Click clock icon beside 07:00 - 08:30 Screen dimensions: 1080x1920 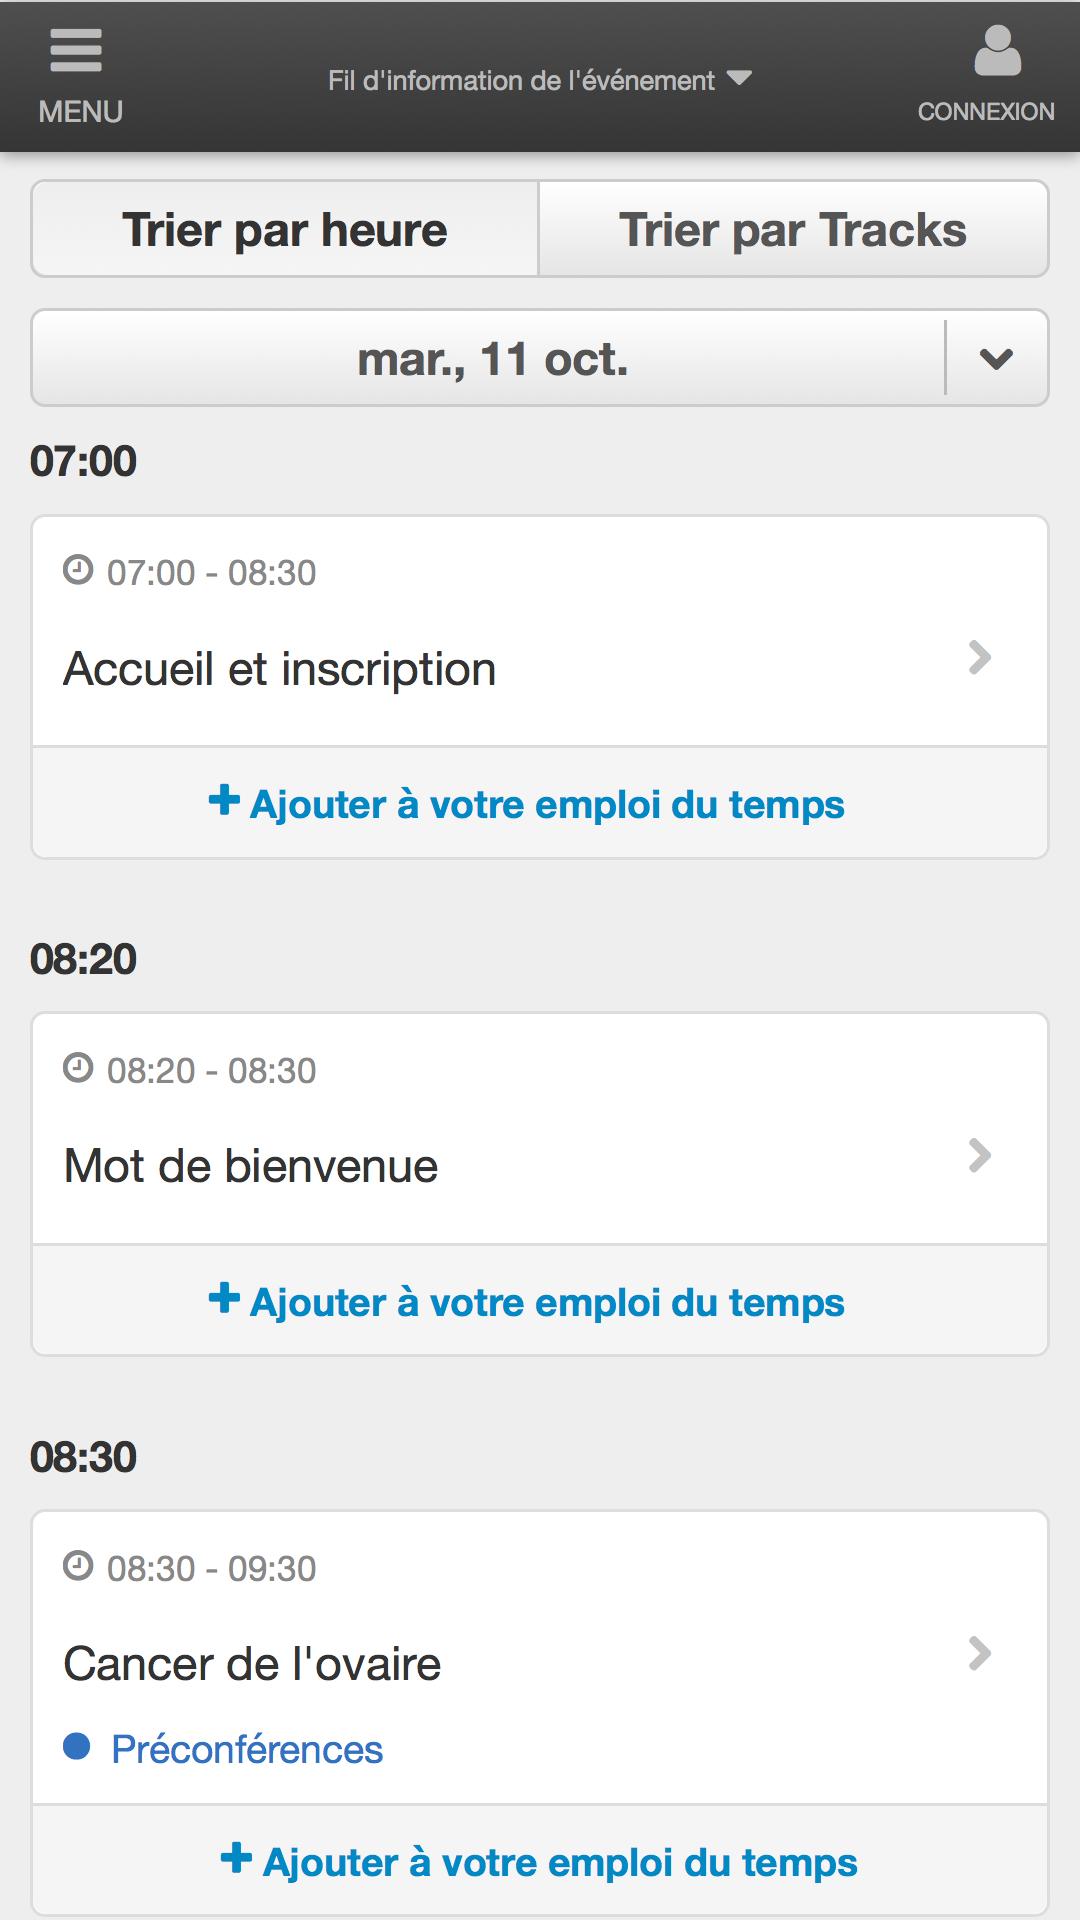pos(78,570)
